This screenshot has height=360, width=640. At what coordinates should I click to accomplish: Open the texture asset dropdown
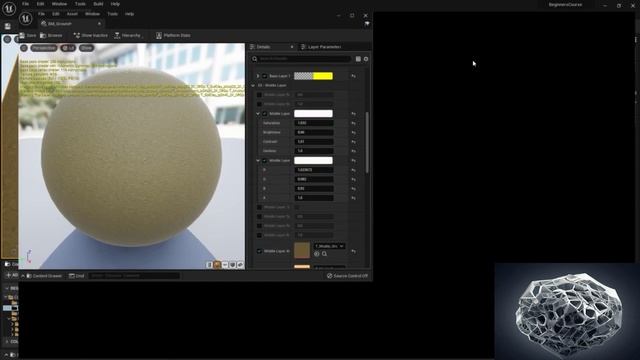pyautogui.click(x=329, y=246)
